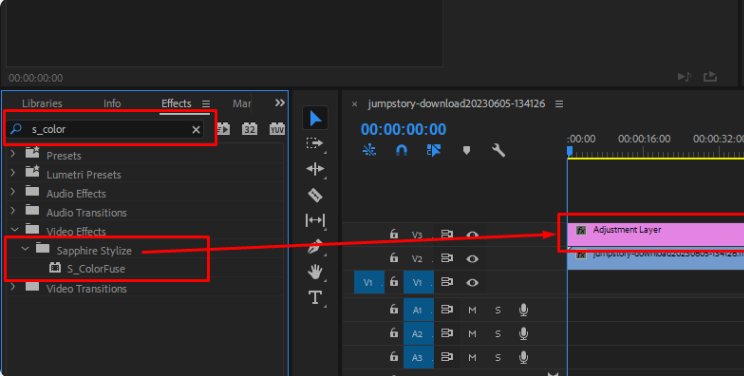Switch to the Libraries tab
This screenshot has width=744, height=376.
click(x=42, y=103)
